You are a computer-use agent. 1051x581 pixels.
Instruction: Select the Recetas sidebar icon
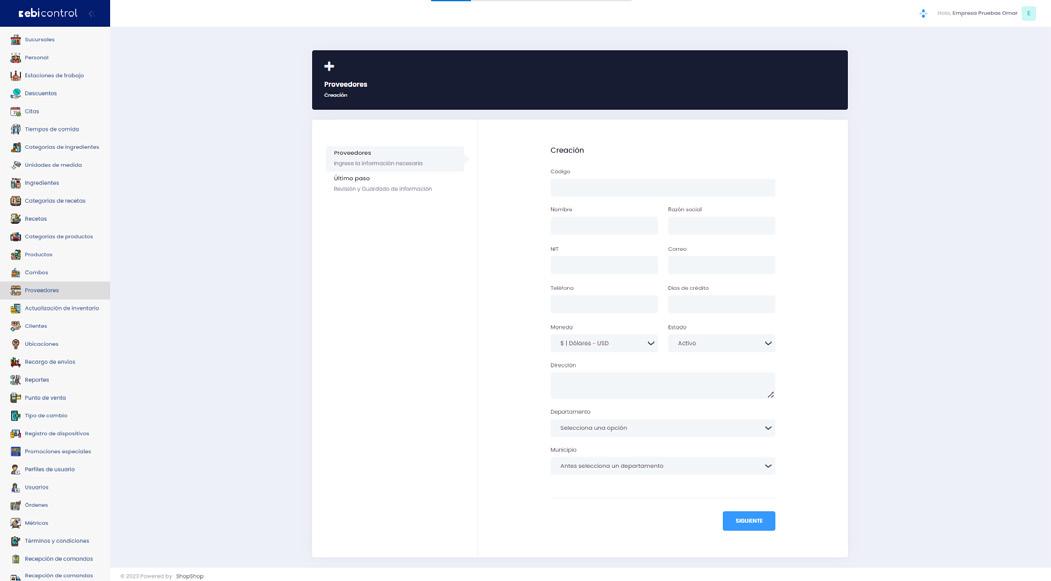tap(15, 218)
